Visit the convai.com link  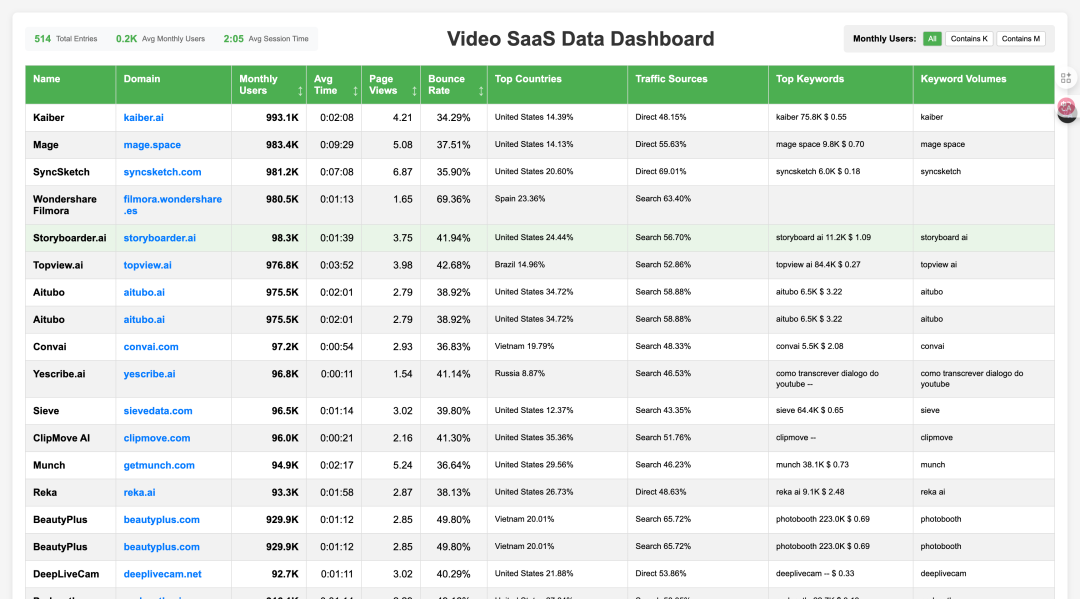pos(151,347)
